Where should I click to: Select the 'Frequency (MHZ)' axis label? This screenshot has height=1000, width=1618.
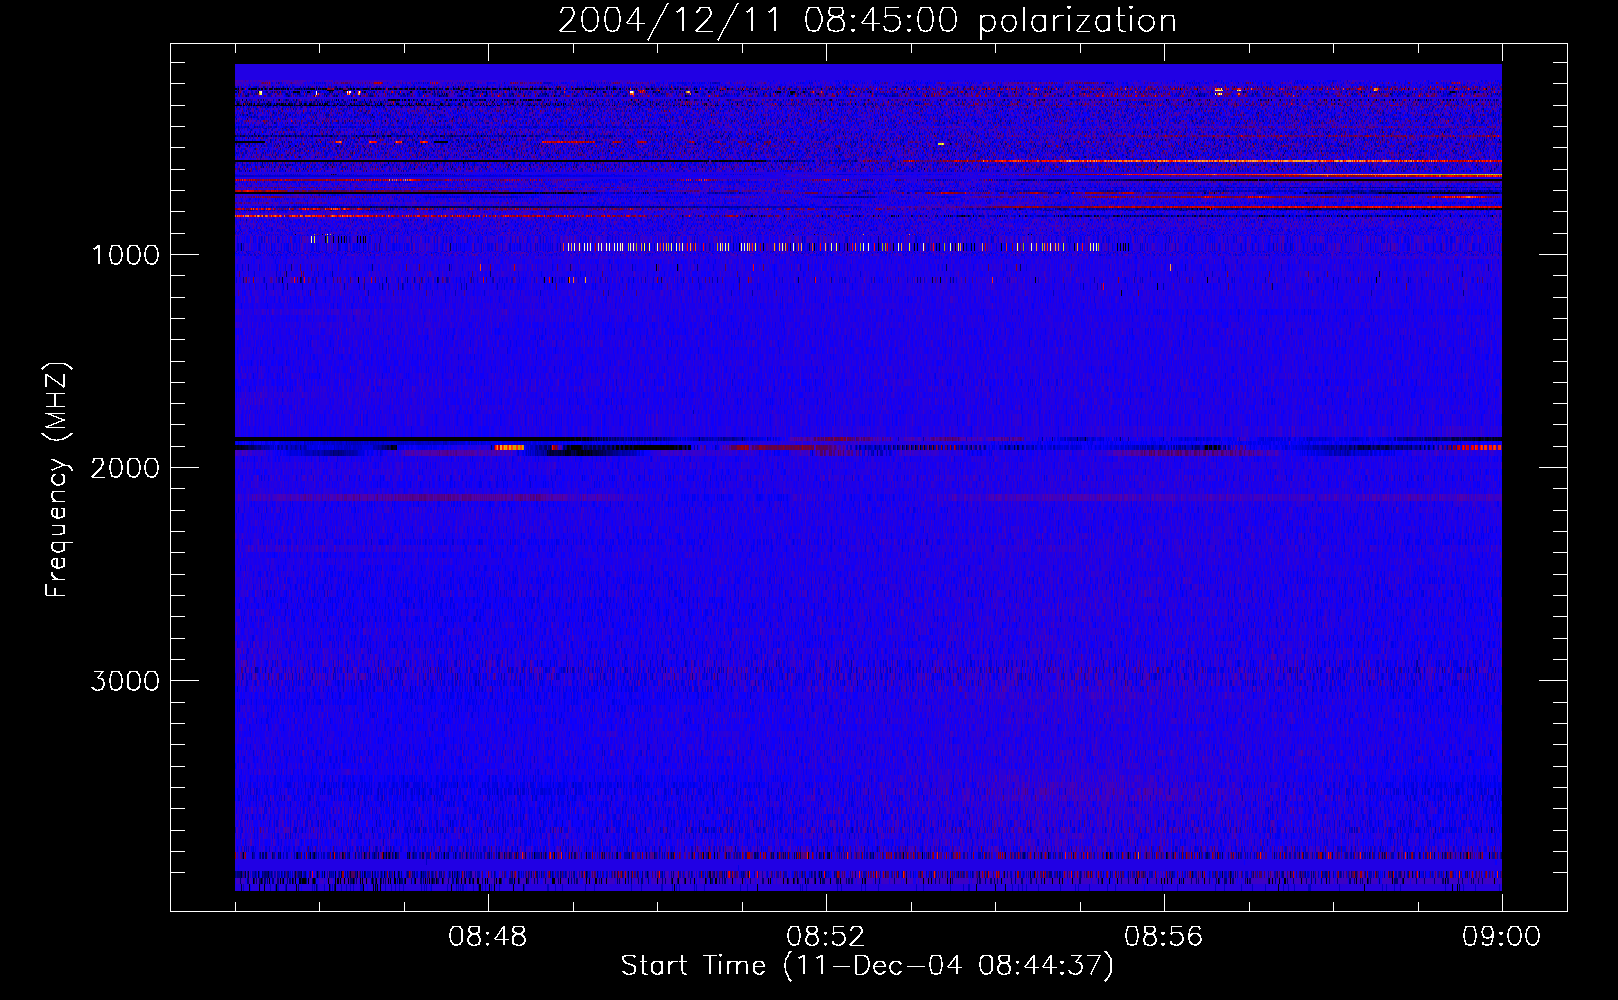58,480
